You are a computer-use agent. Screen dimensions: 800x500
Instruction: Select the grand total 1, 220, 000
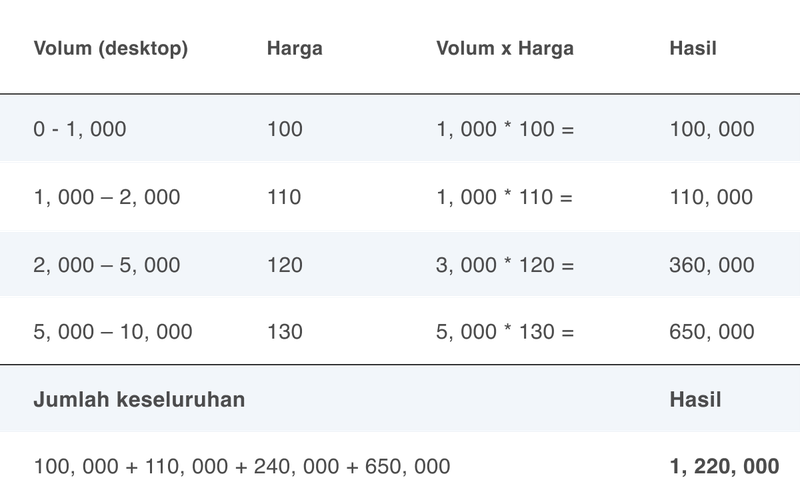click(723, 465)
